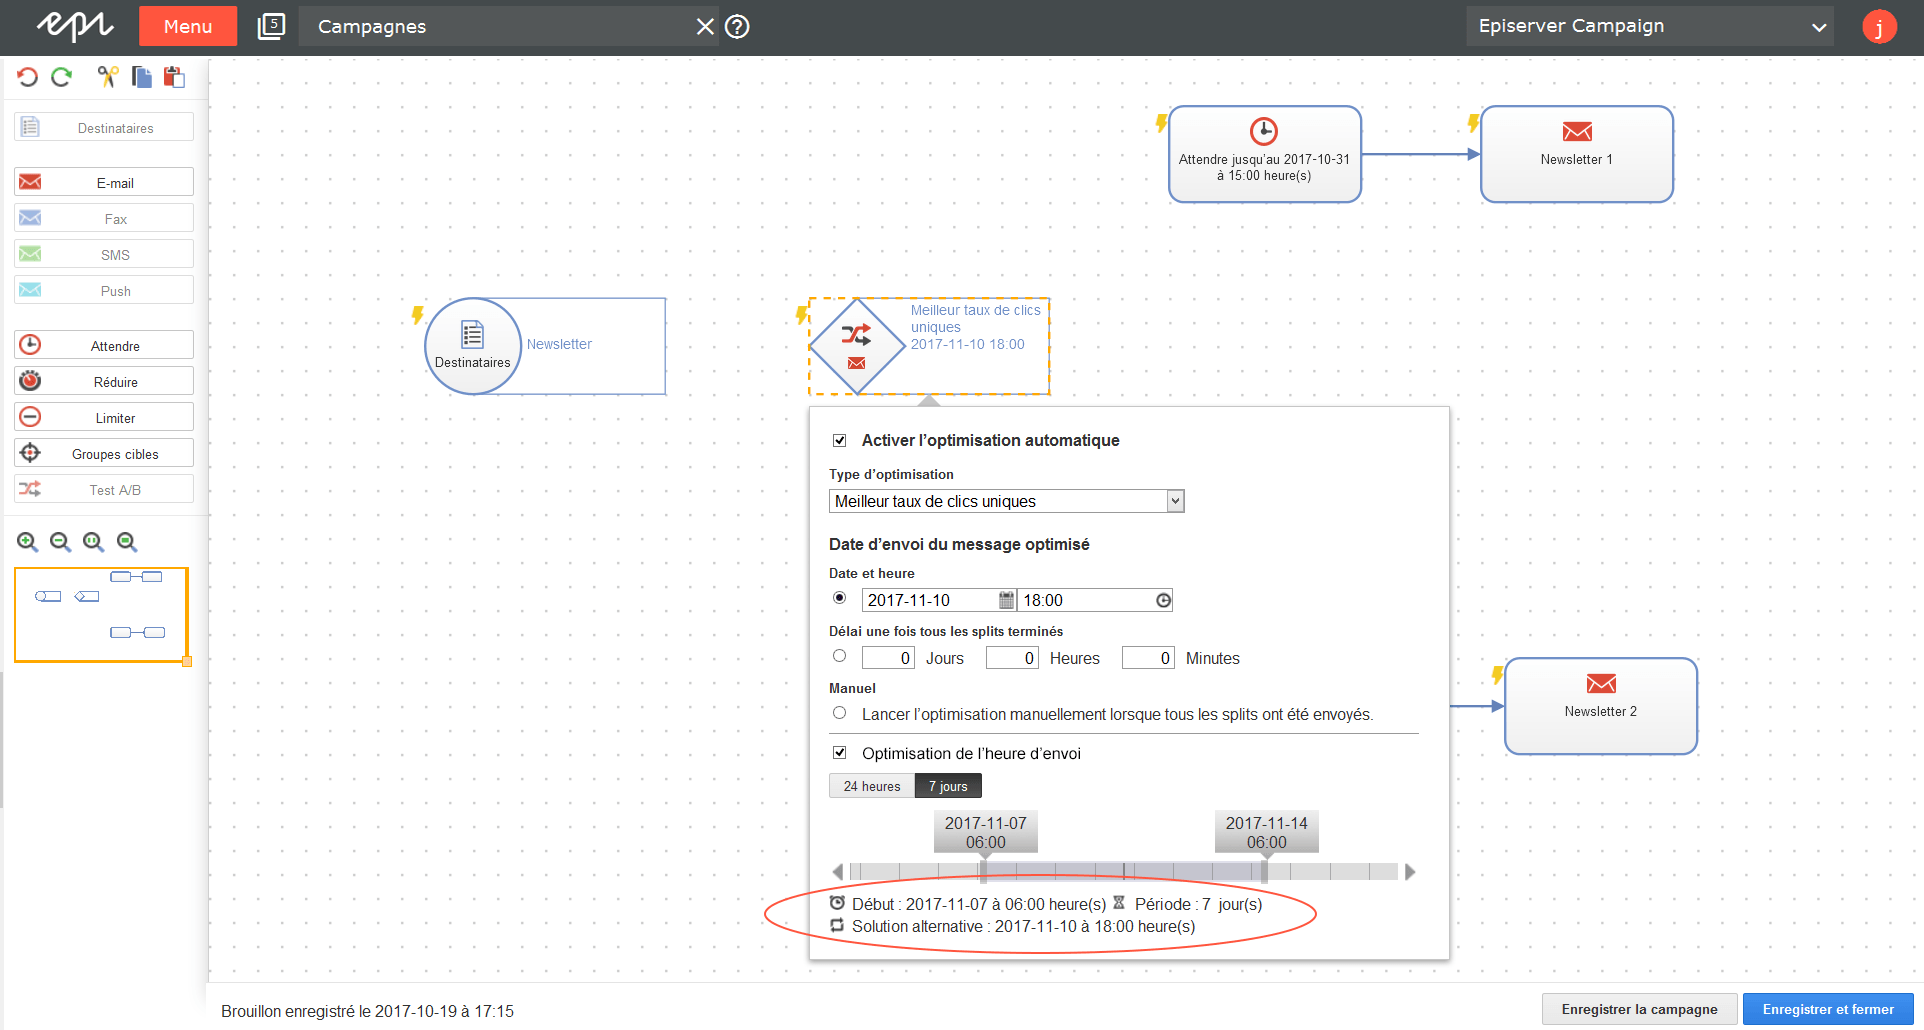
Task: Click the undo arrow icon
Action: (27, 77)
